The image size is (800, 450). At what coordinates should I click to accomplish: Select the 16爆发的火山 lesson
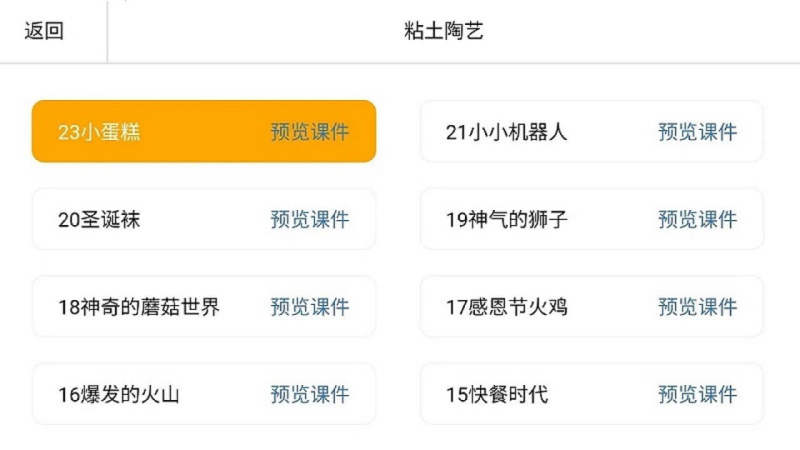click(x=119, y=395)
